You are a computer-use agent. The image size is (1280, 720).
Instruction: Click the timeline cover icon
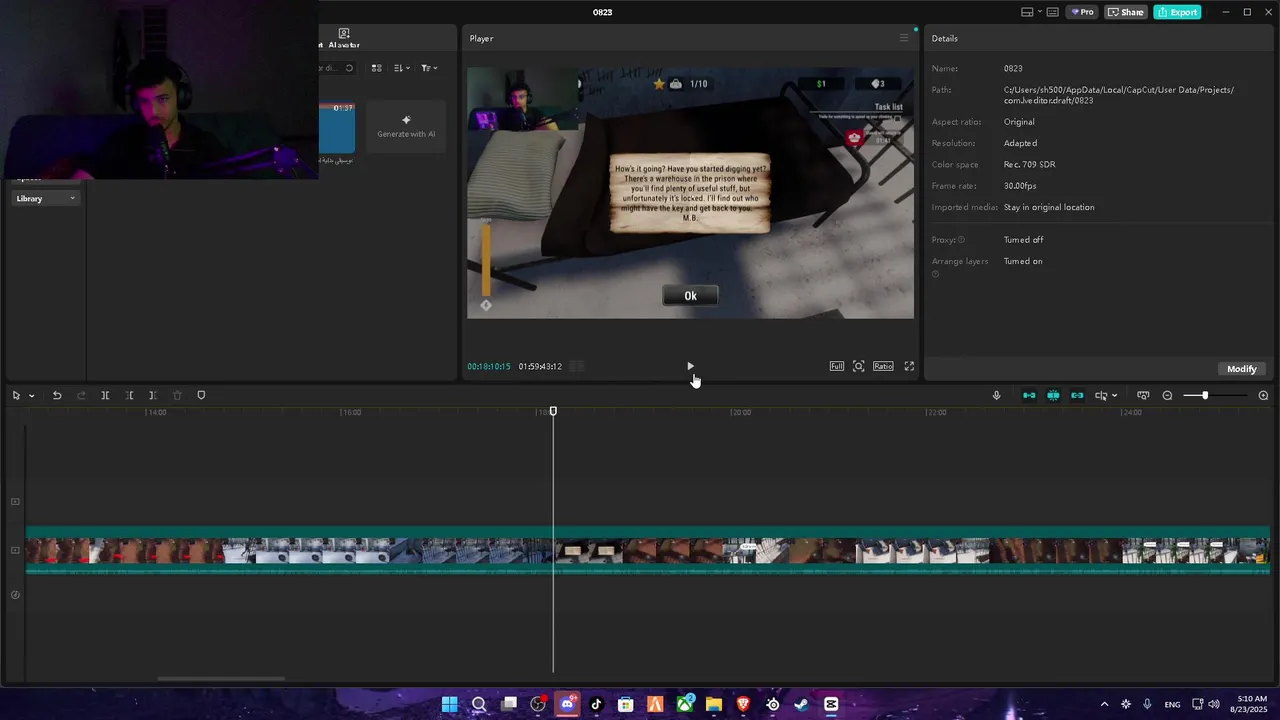click(x=15, y=595)
